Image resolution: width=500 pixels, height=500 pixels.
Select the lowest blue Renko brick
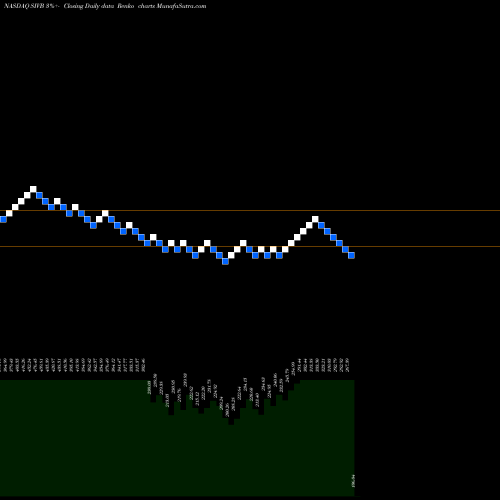(225, 261)
